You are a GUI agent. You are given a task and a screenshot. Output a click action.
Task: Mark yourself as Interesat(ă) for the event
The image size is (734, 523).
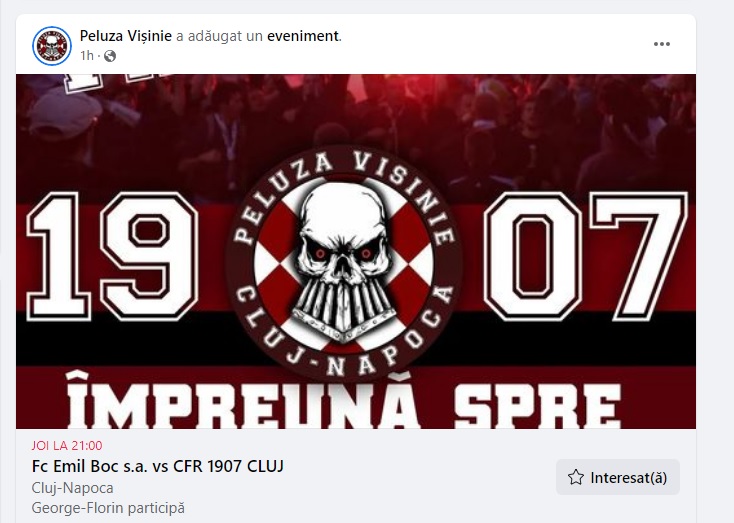[617, 477]
